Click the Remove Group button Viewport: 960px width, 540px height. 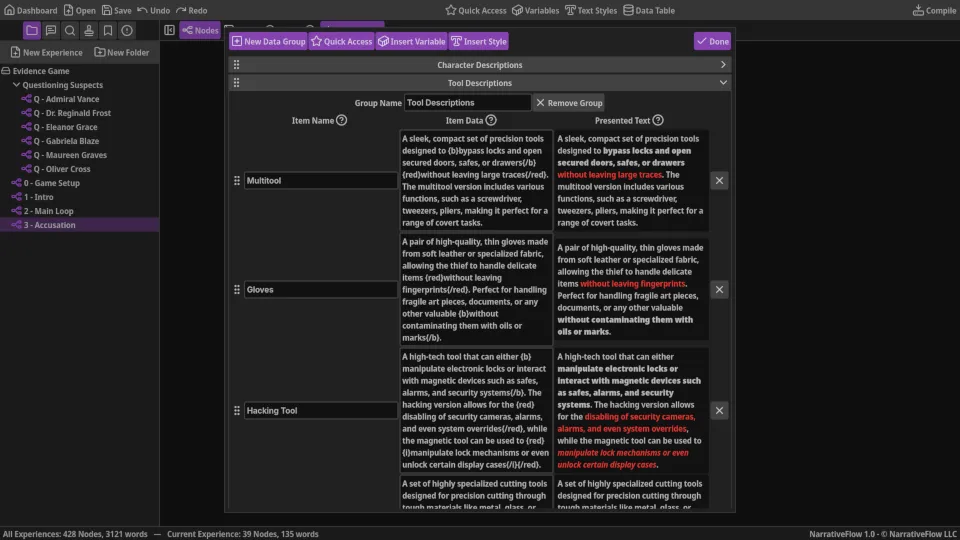568,103
